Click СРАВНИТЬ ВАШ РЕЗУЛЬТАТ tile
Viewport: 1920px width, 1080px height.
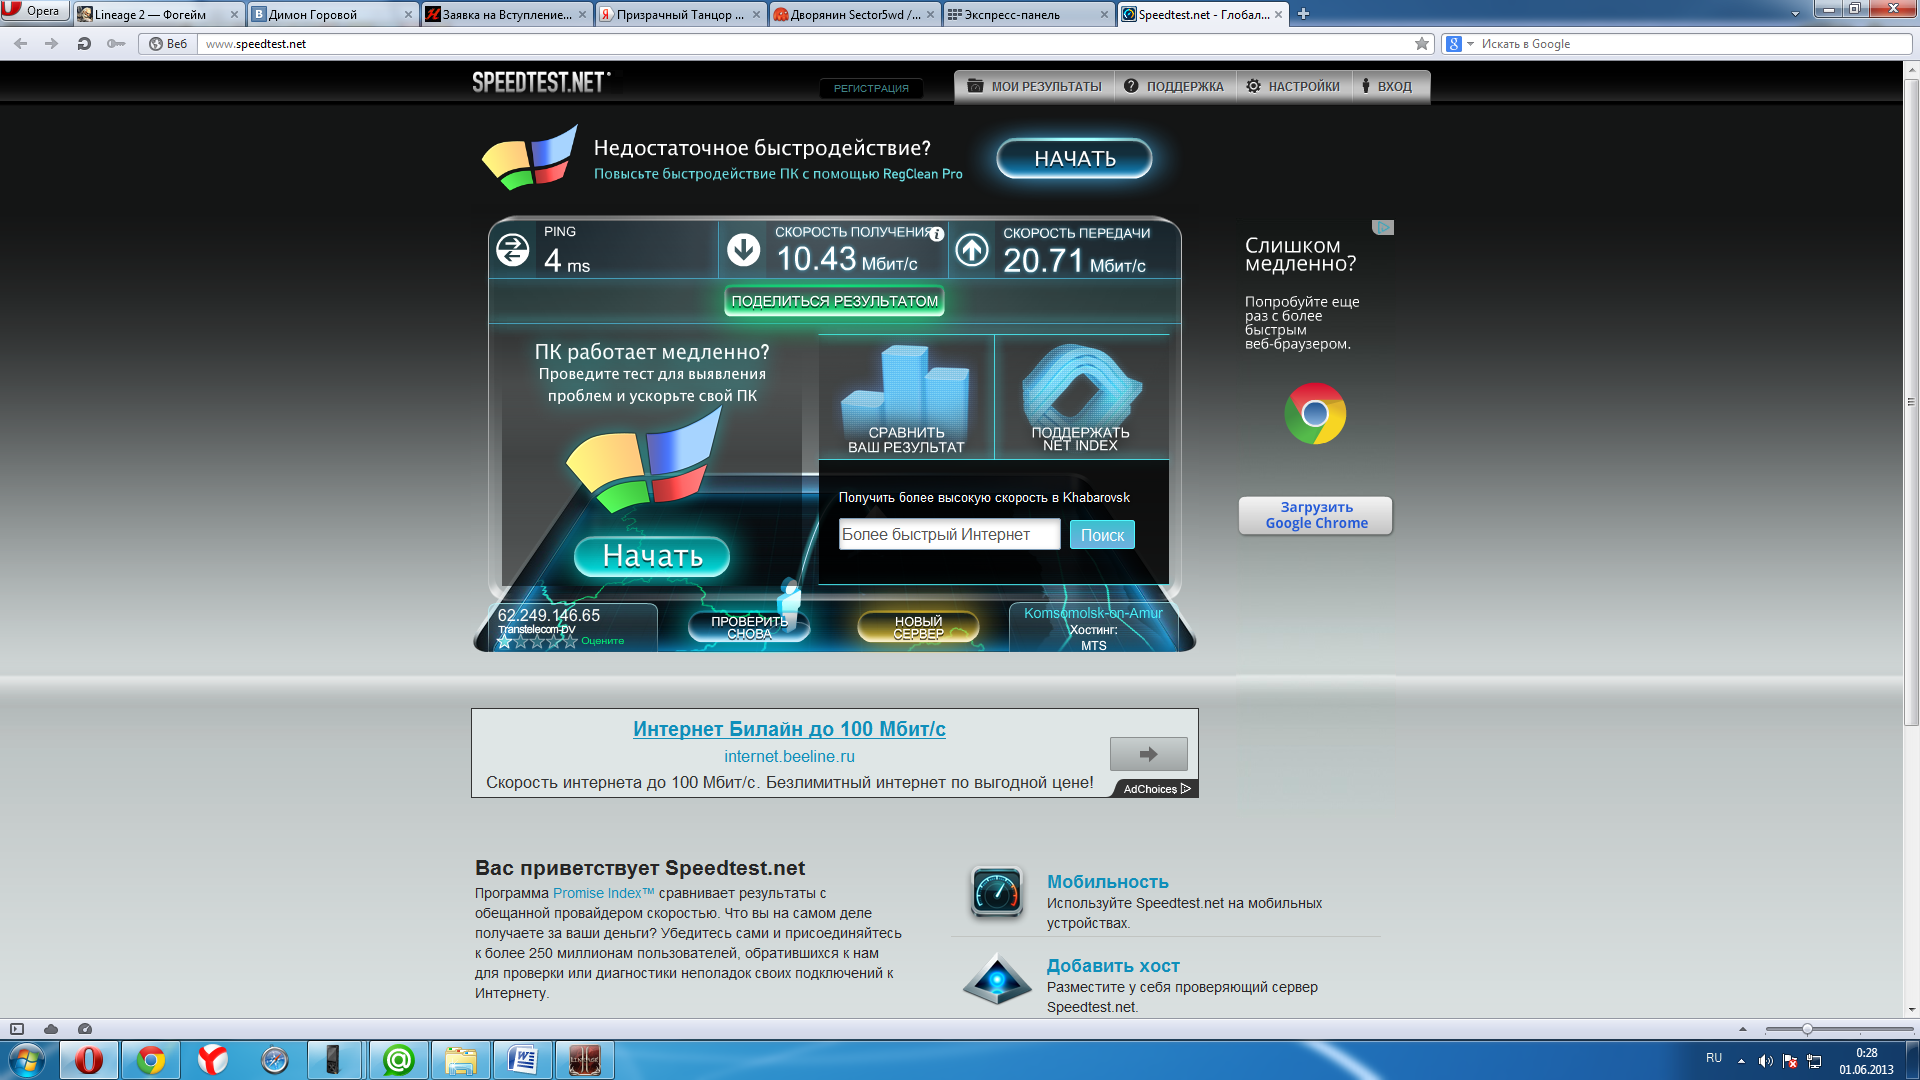pyautogui.click(x=906, y=398)
